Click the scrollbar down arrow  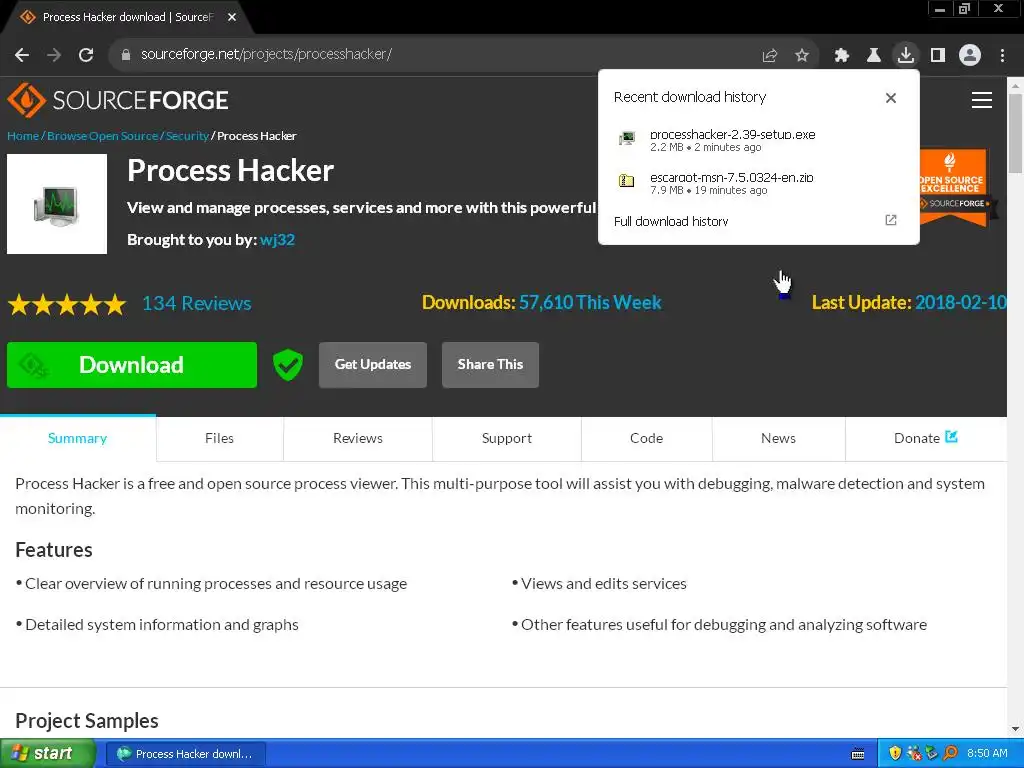pyautogui.click(x=1016, y=729)
